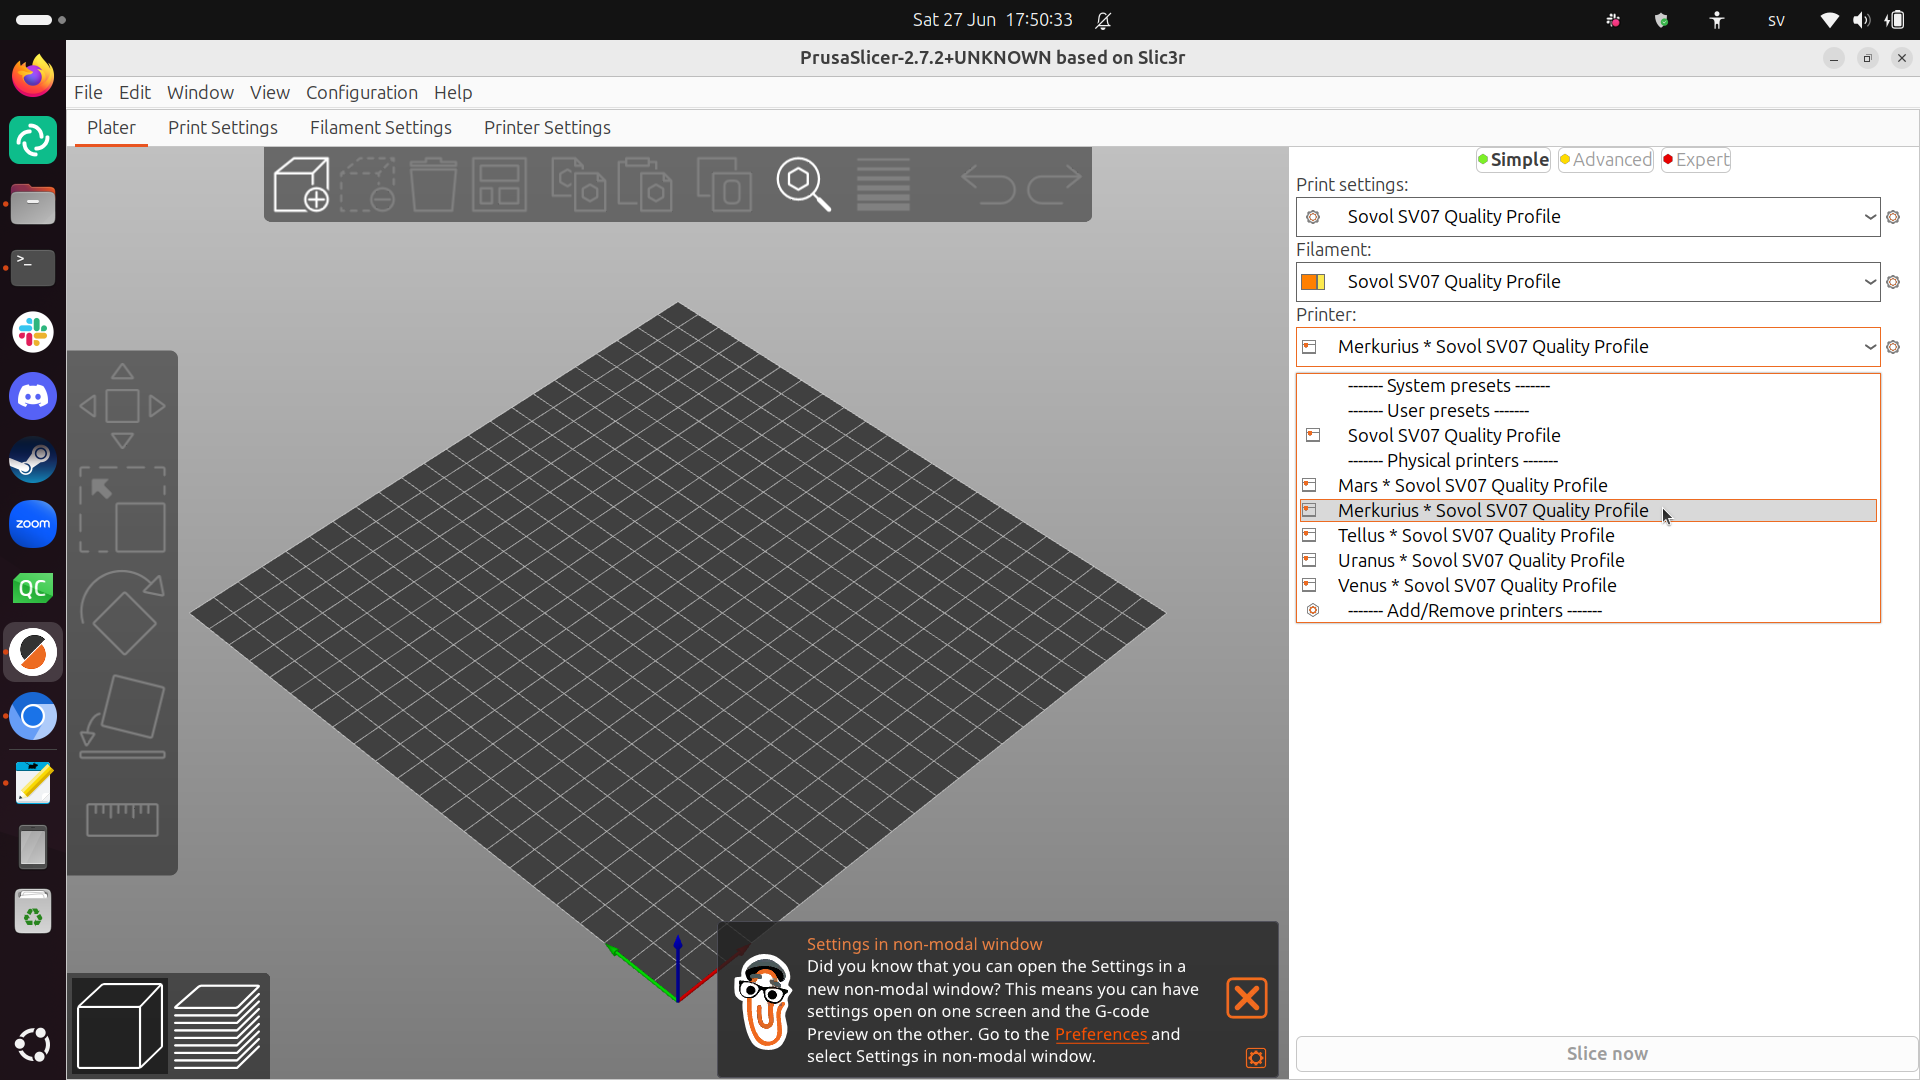Switch to the Filament Settings tab

click(381, 128)
